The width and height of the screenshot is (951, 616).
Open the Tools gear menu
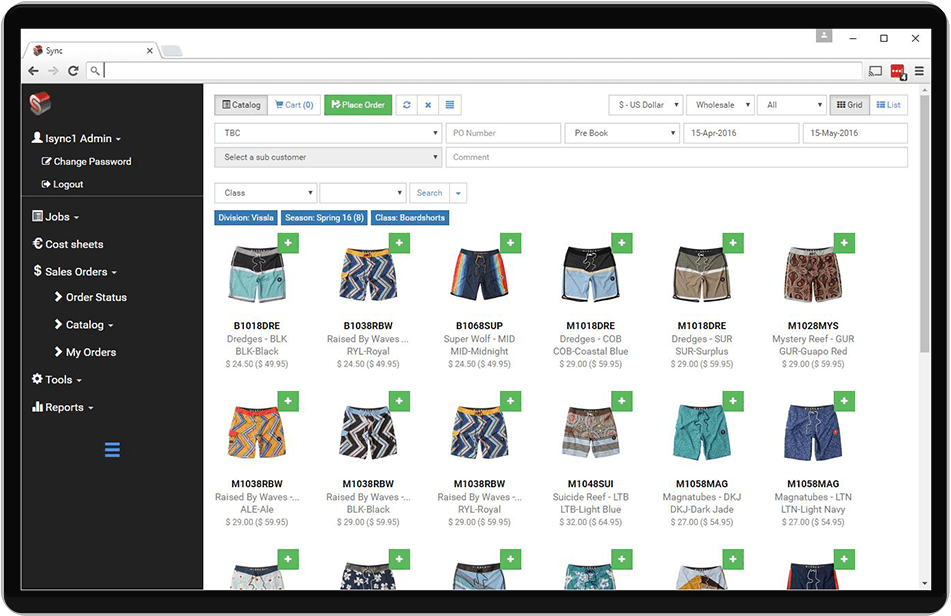point(50,379)
